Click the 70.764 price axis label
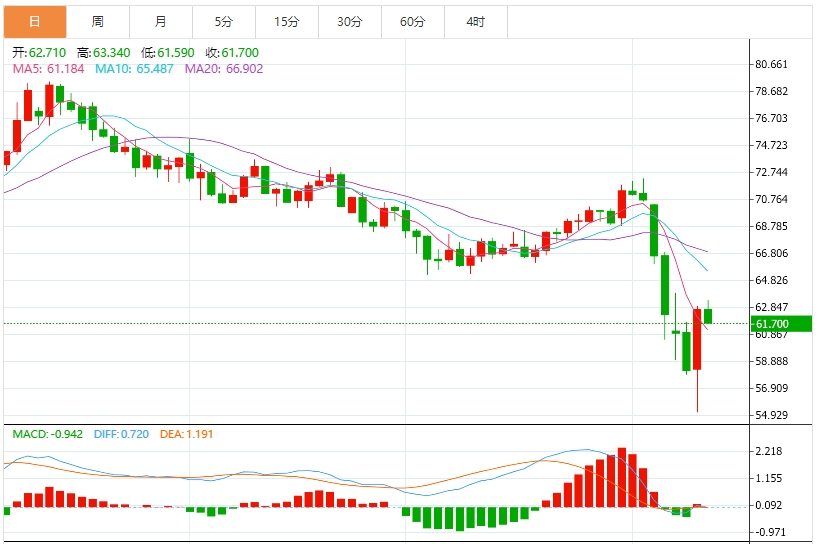The height and width of the screenshot is (544, 825). tap(771, 199)
